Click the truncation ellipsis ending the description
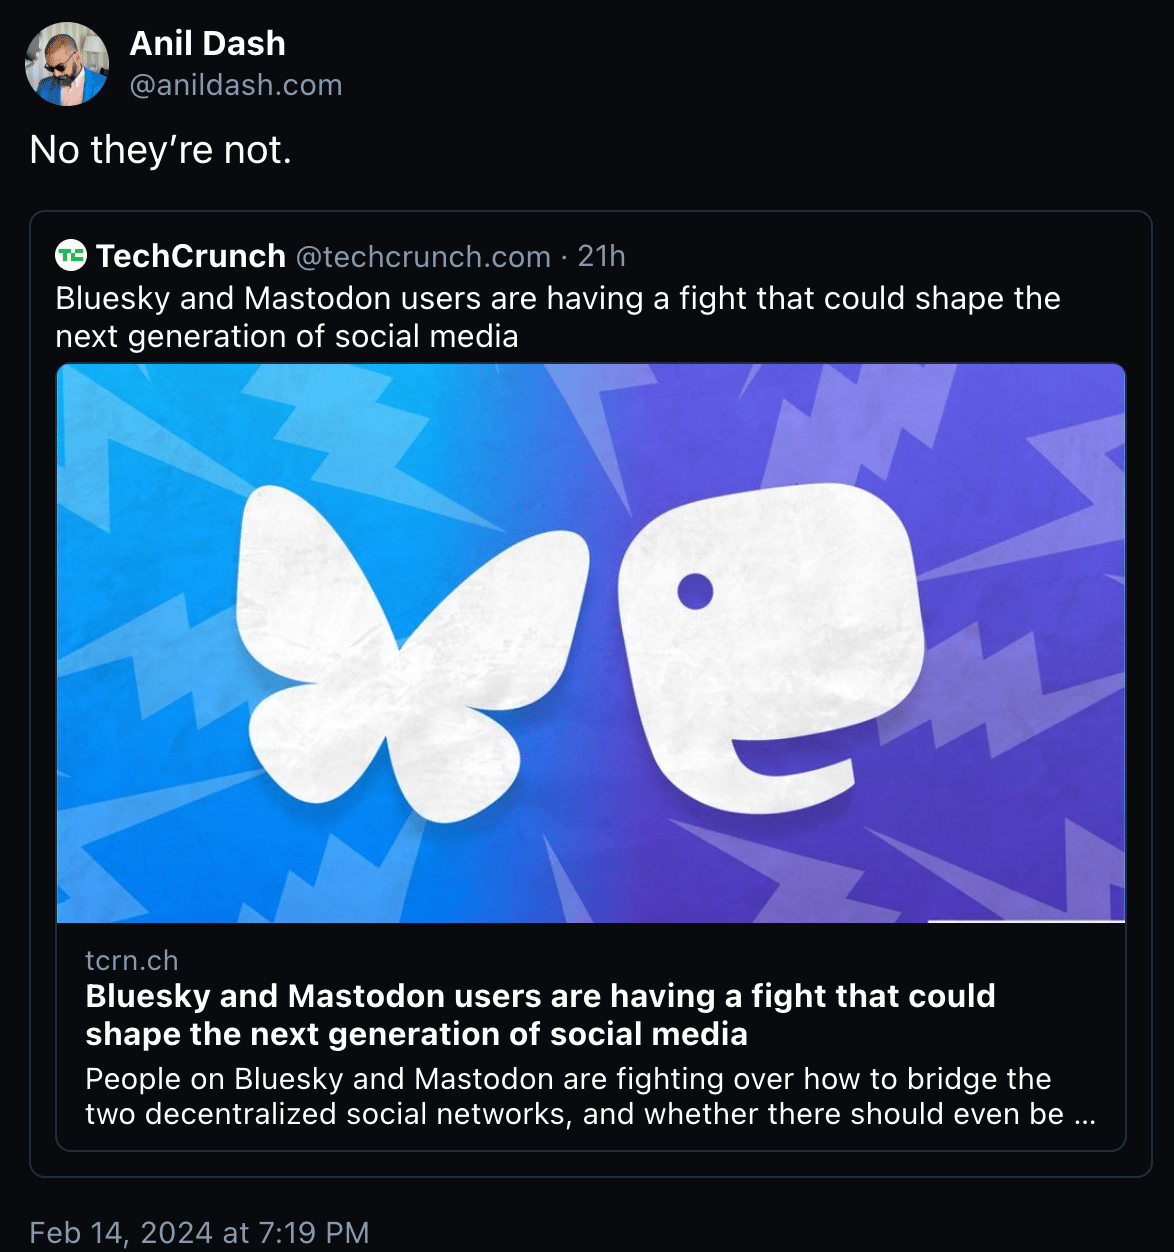The width and height of the screenshot is (1174, 1252). (1085, 1114)
